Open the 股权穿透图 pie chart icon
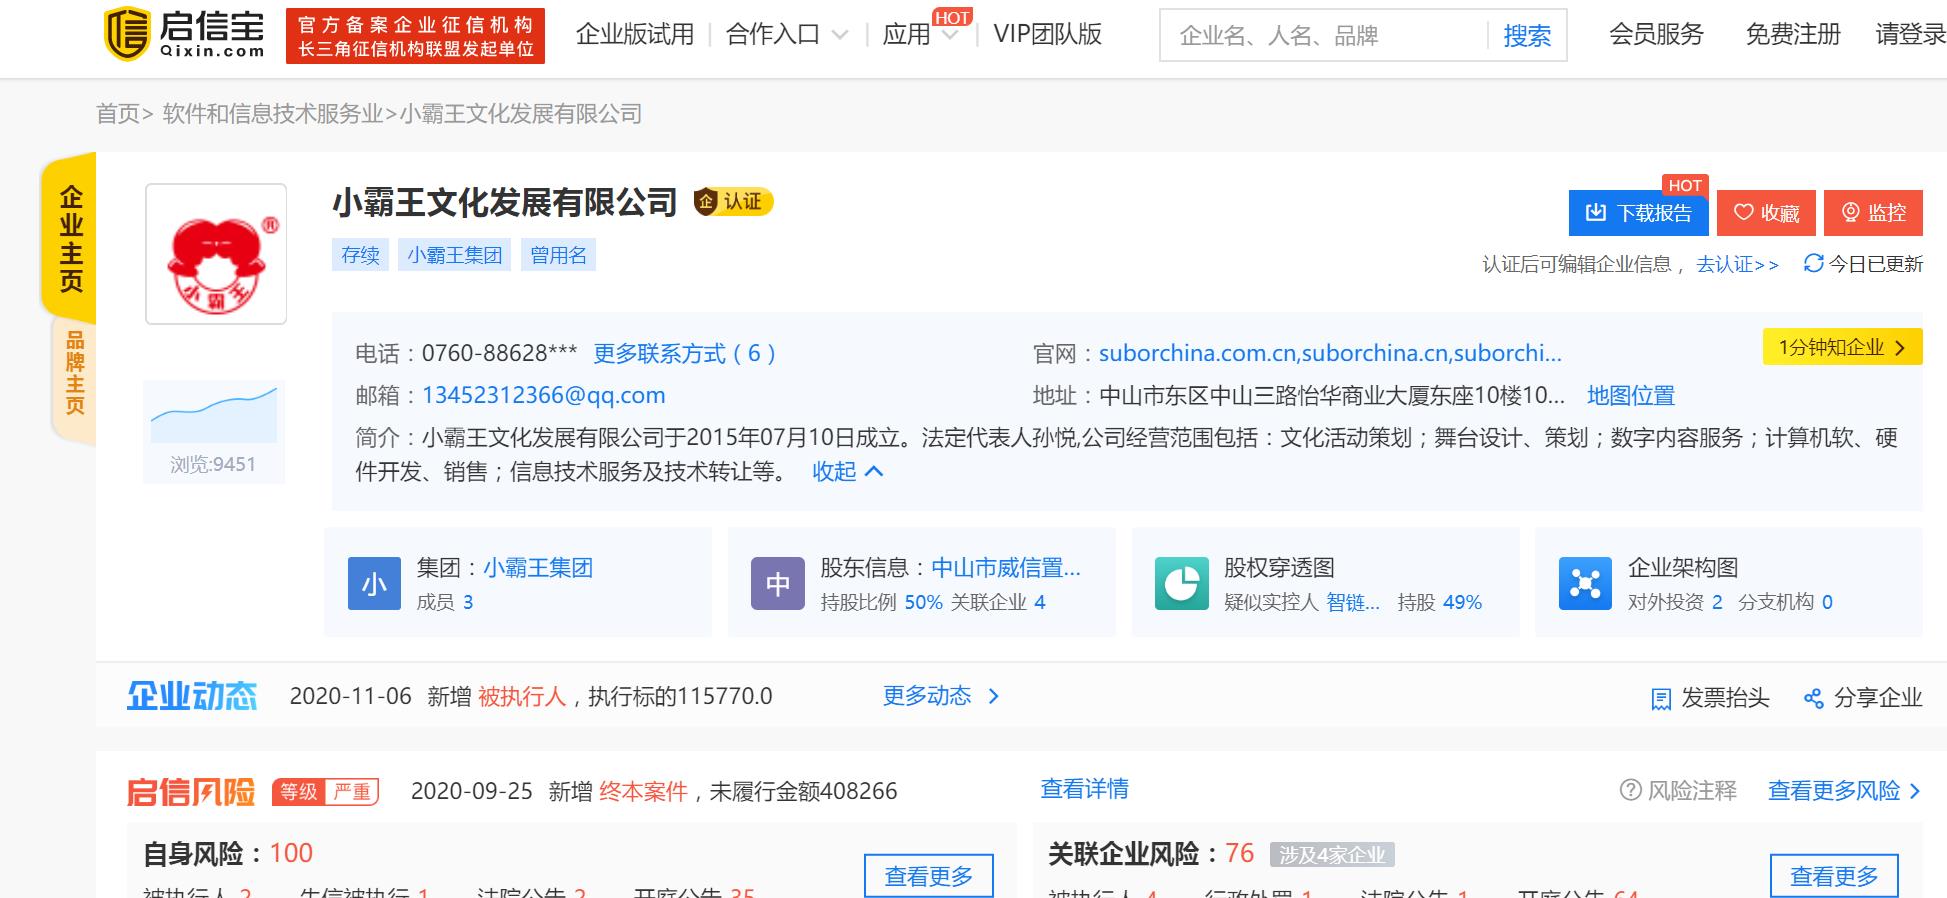The image size is (1947, 898). (x=1181, y=583)
